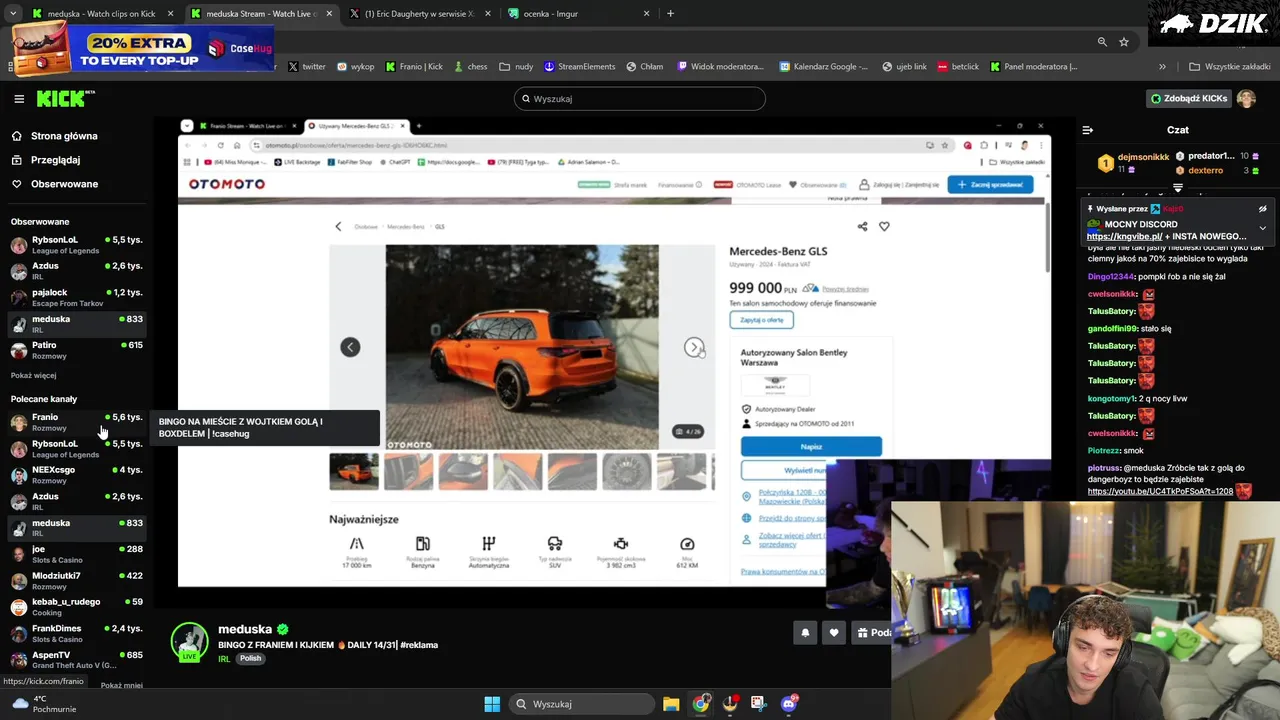Toggle follow heart button for meduska
1280x720 pixels.
tap(834, 633)
